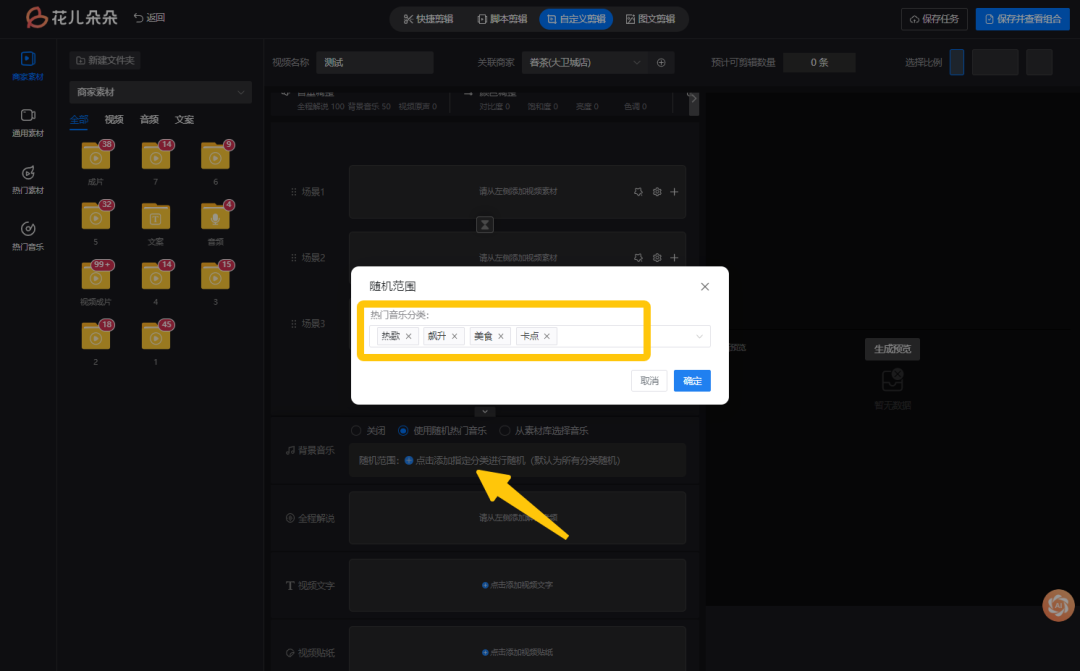Click 新建文件夹 button
This screenshot has height=671, width=1080.
(x=105, y=61)
